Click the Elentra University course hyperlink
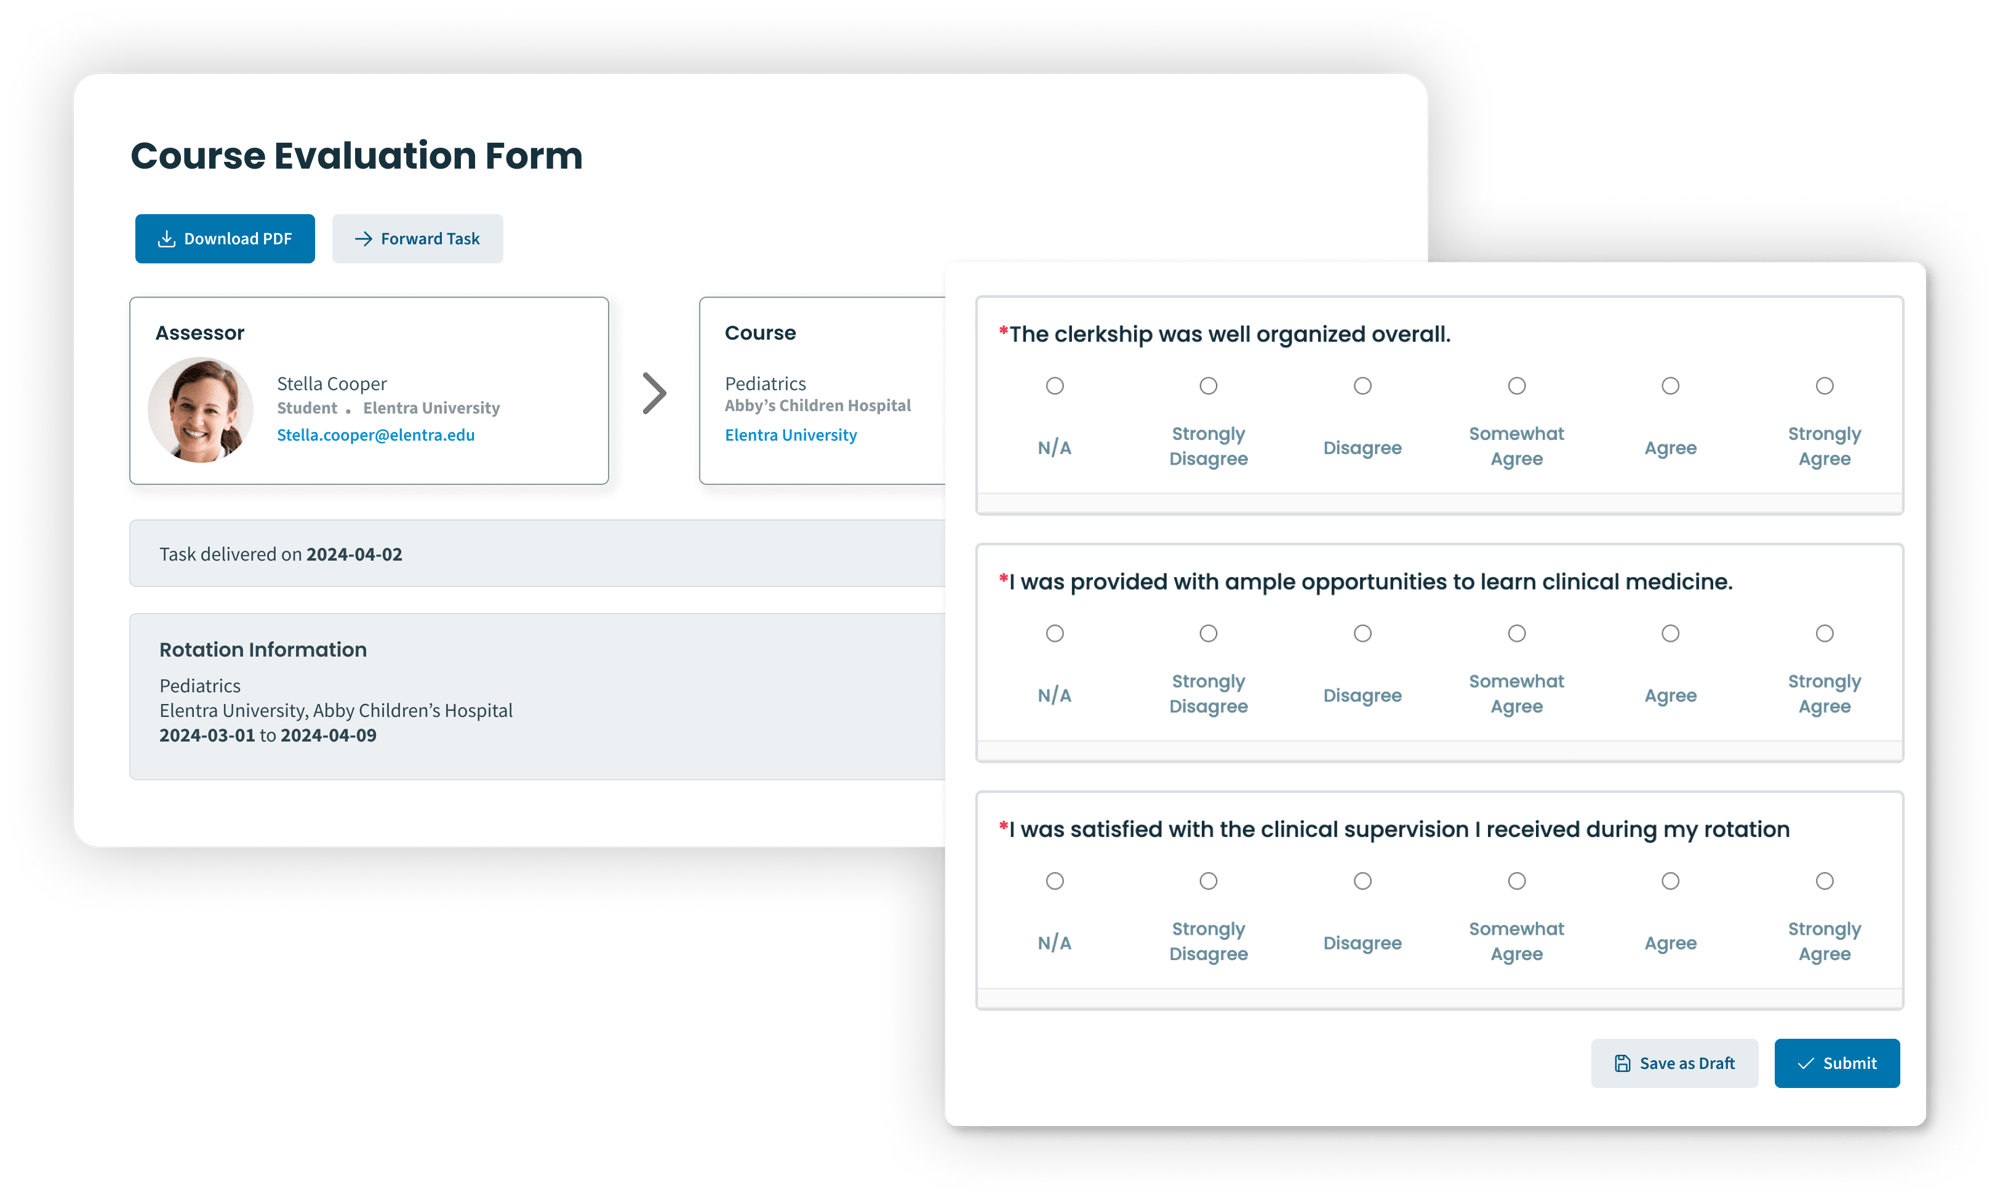Image resolution: width=2000 pixels, height=1200 pixels. 791,431
